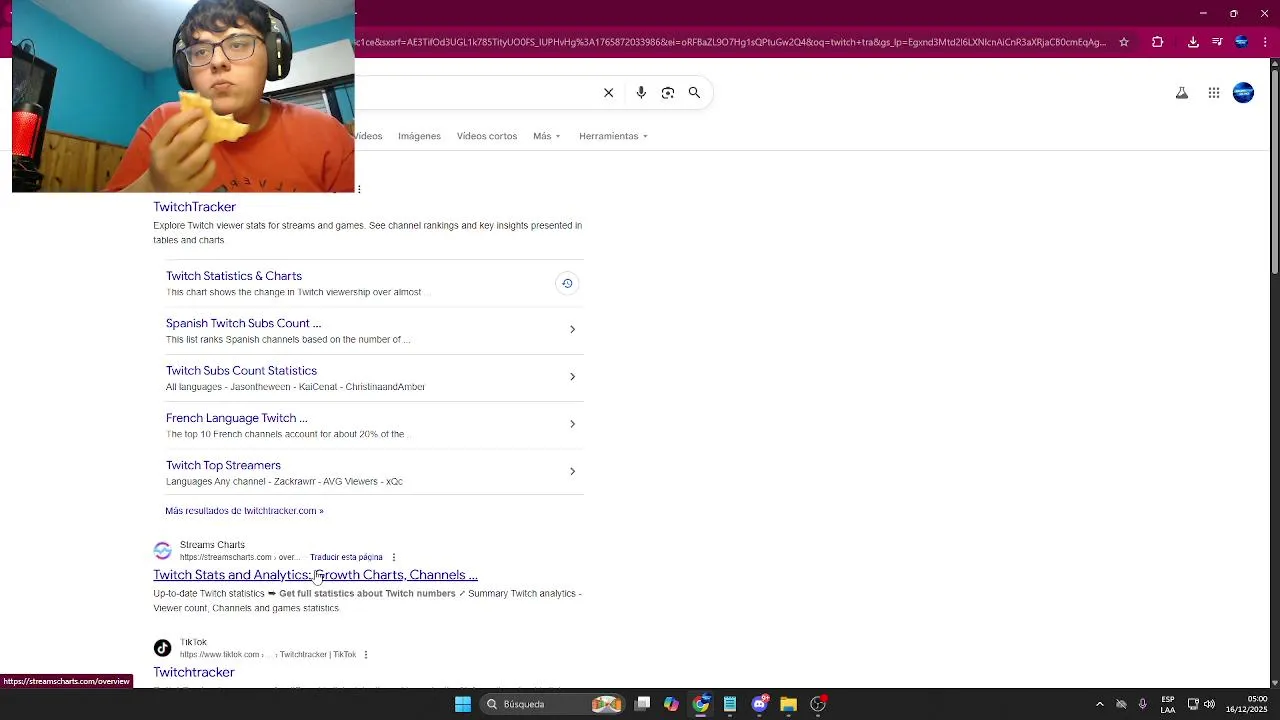Open options for TikTok result
1280x720 pixels.
click(x=365, y=654)
